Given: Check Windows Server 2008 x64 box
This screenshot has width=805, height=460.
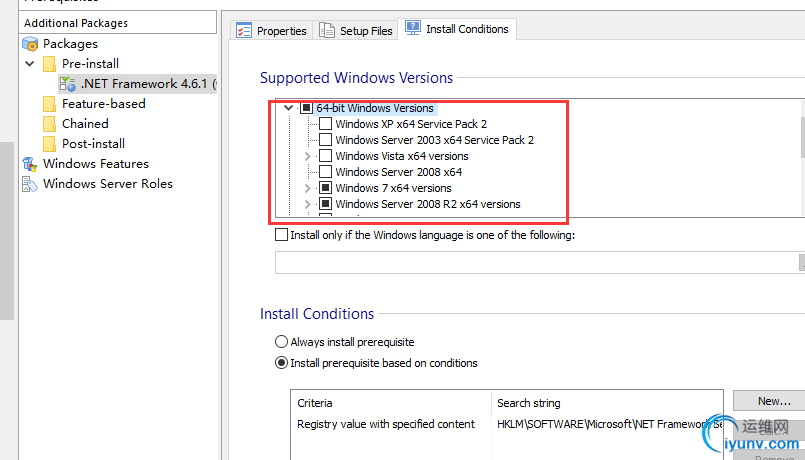Looking at the screenshot, I should click(325, 171).
